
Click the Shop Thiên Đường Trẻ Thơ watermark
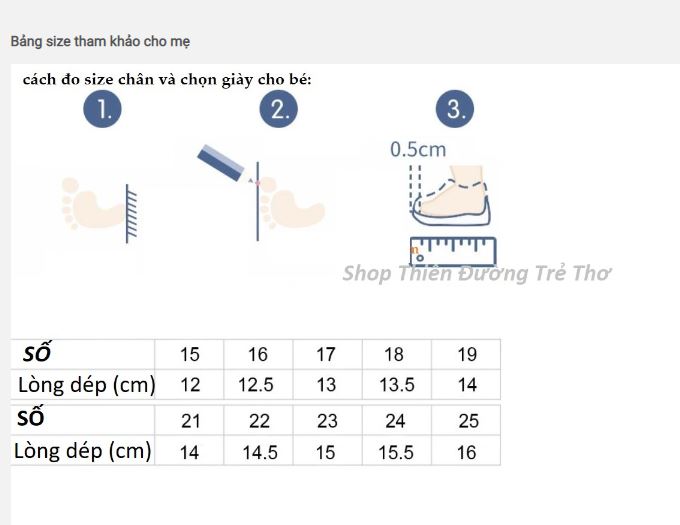(x=476, y=273)
